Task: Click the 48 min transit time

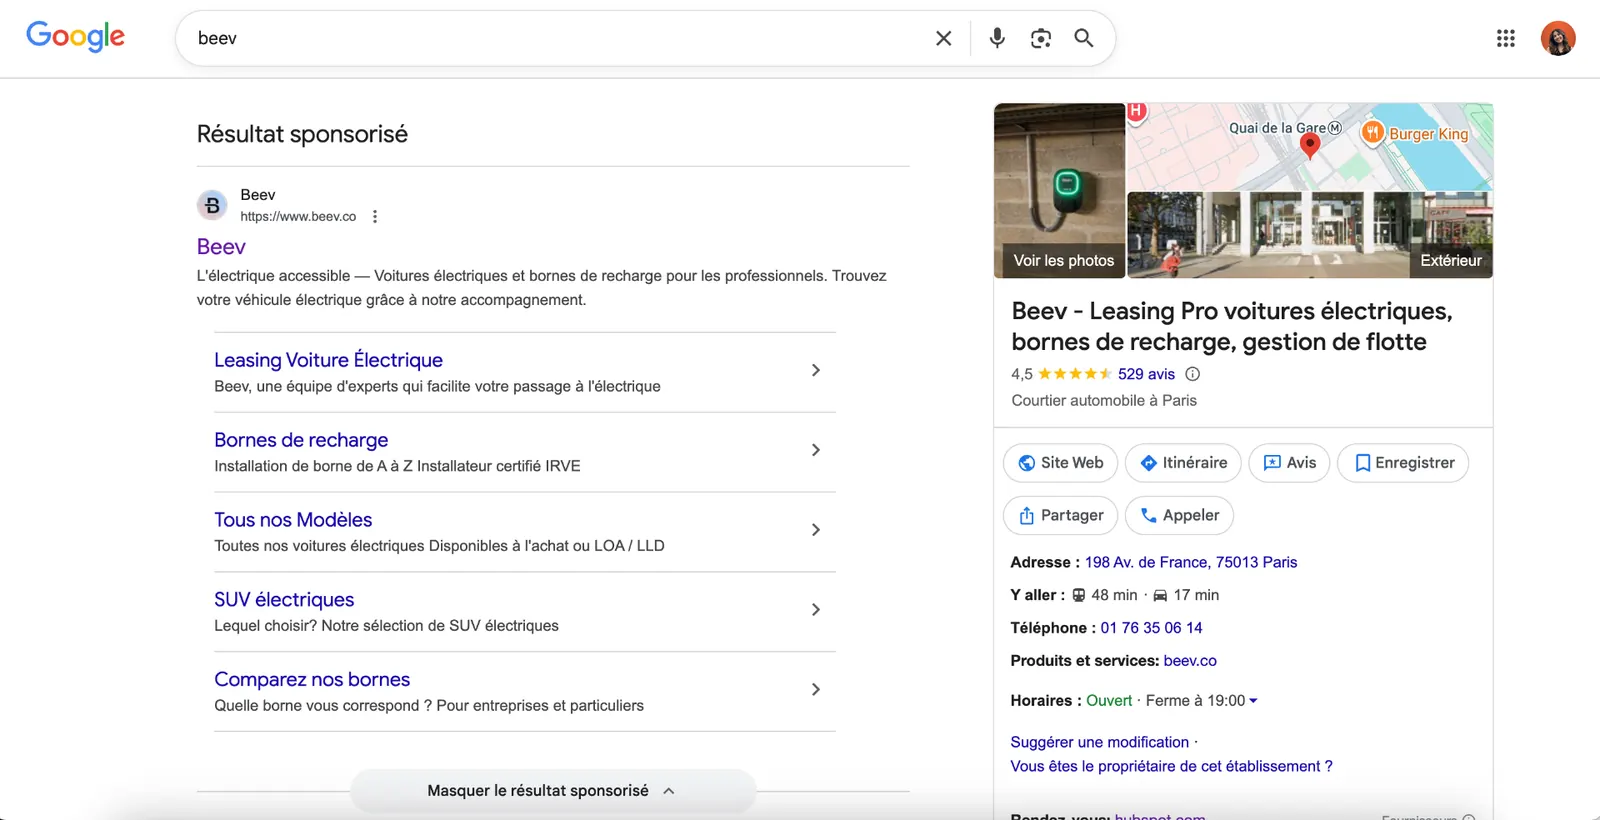Action: pyautogui.click(x=1114, y=595)
